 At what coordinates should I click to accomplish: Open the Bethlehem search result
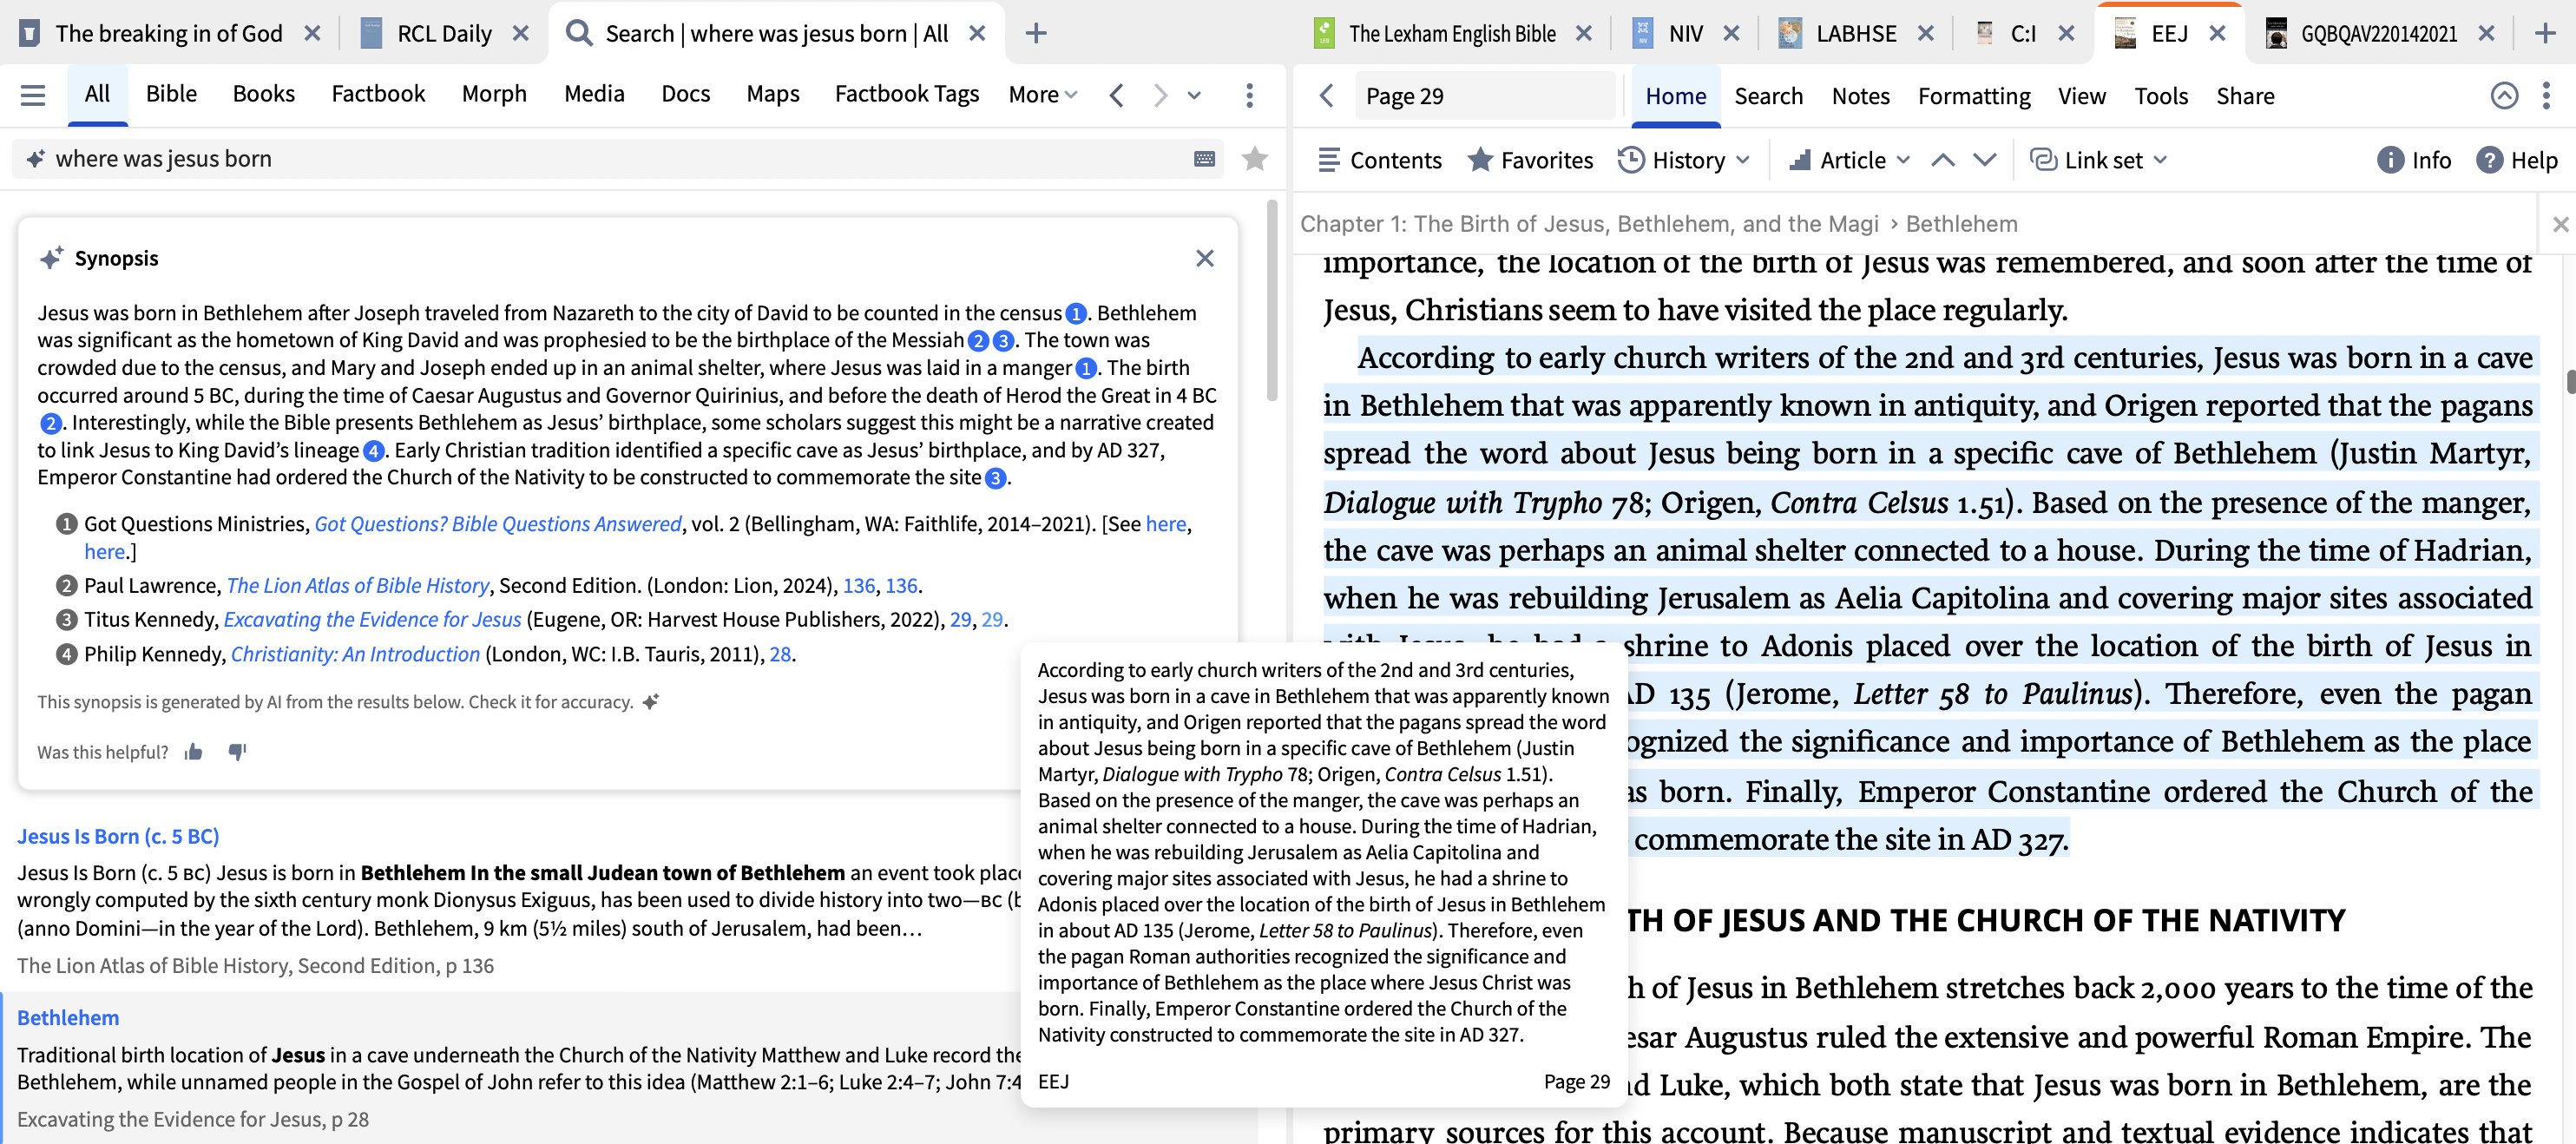(68, 1017)
